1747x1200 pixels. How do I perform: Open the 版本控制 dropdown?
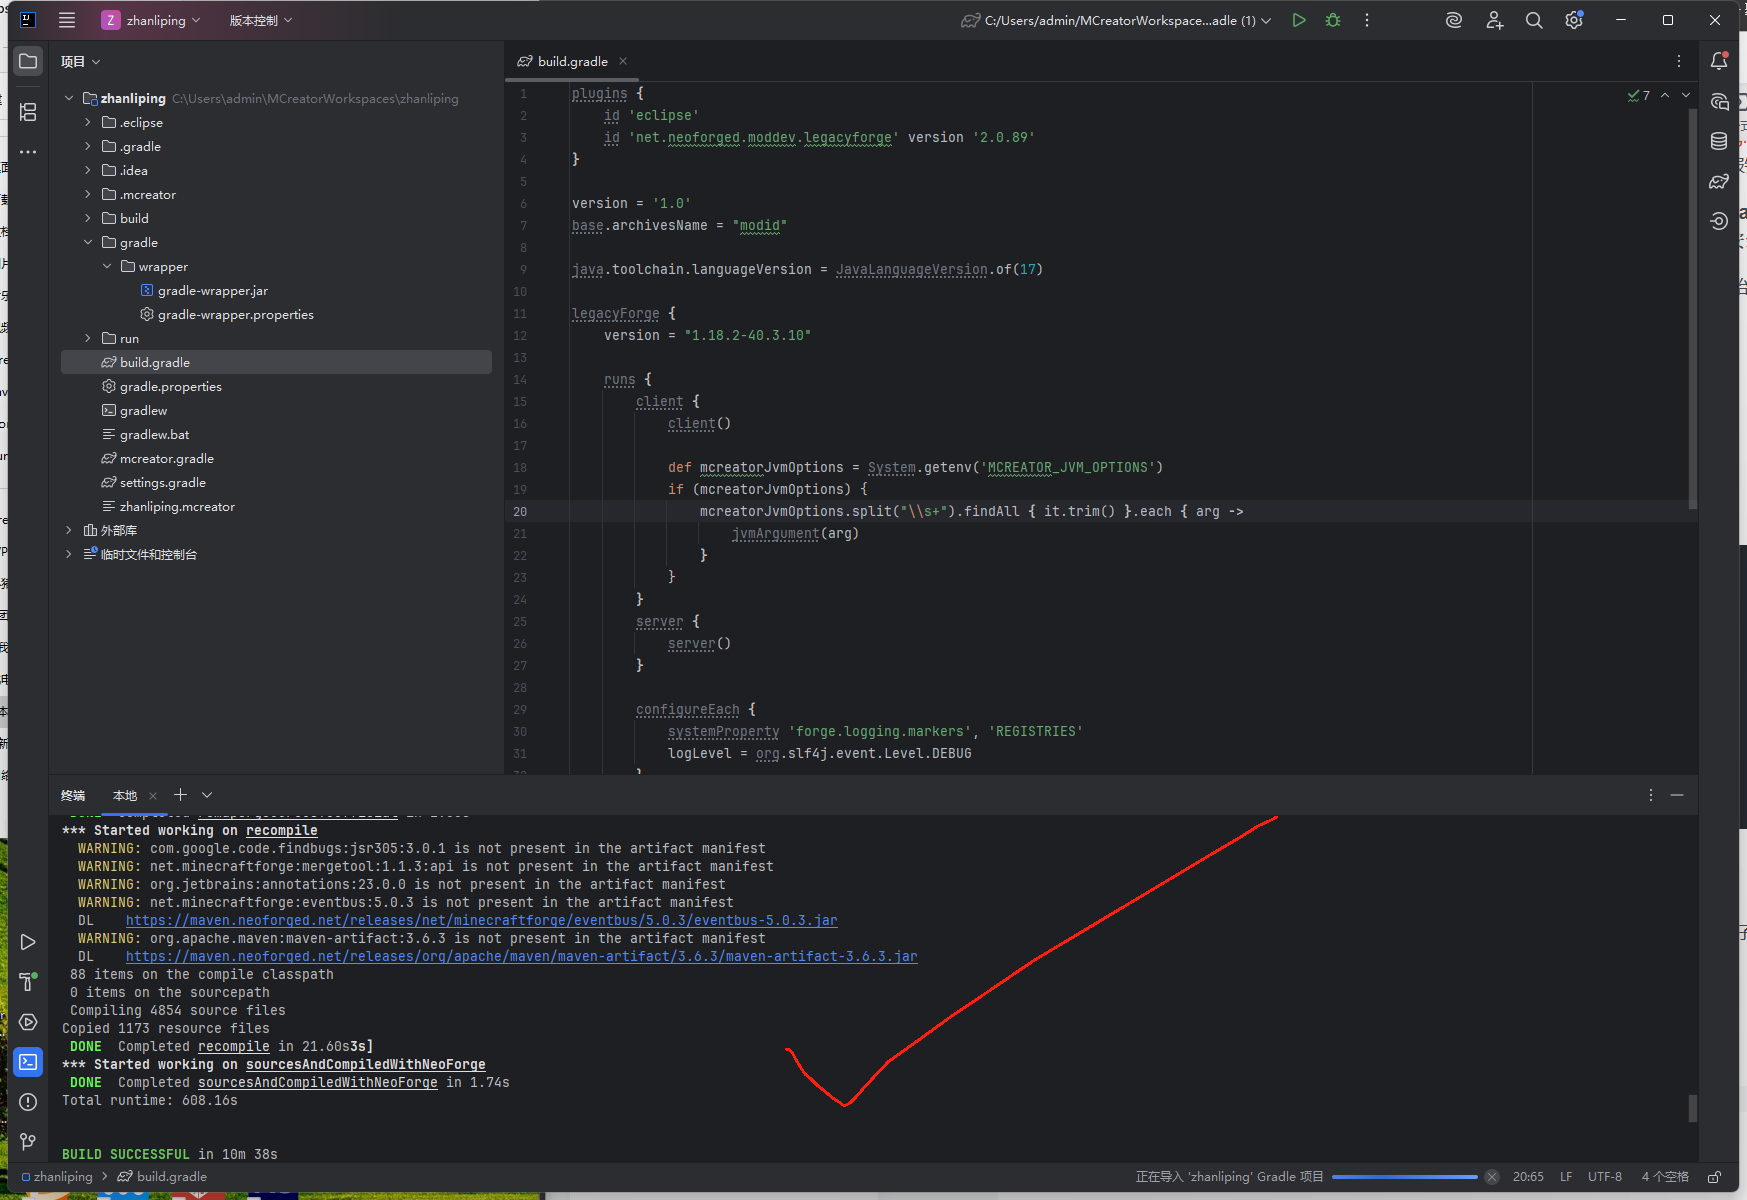[x=261, y=20]
